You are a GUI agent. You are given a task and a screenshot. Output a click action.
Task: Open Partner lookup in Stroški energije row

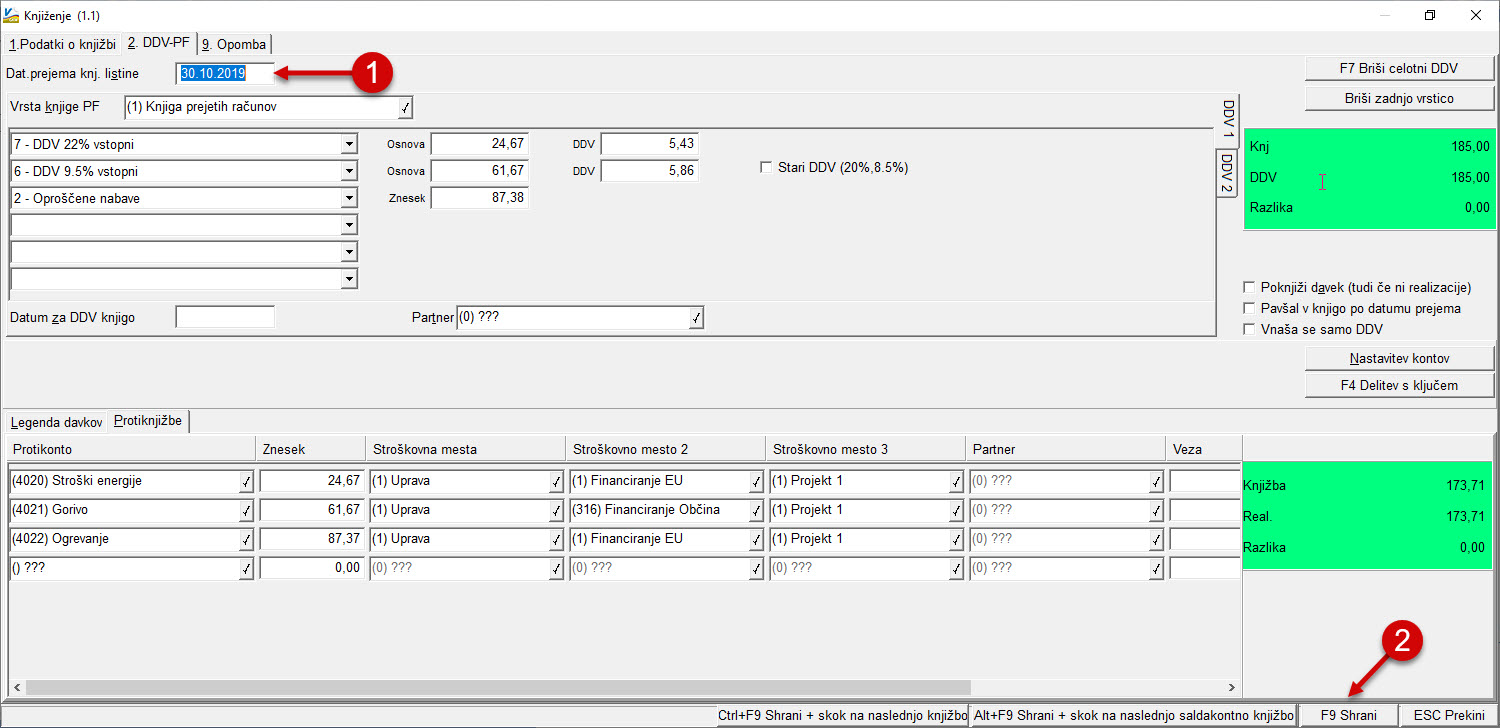[1156, 482]
